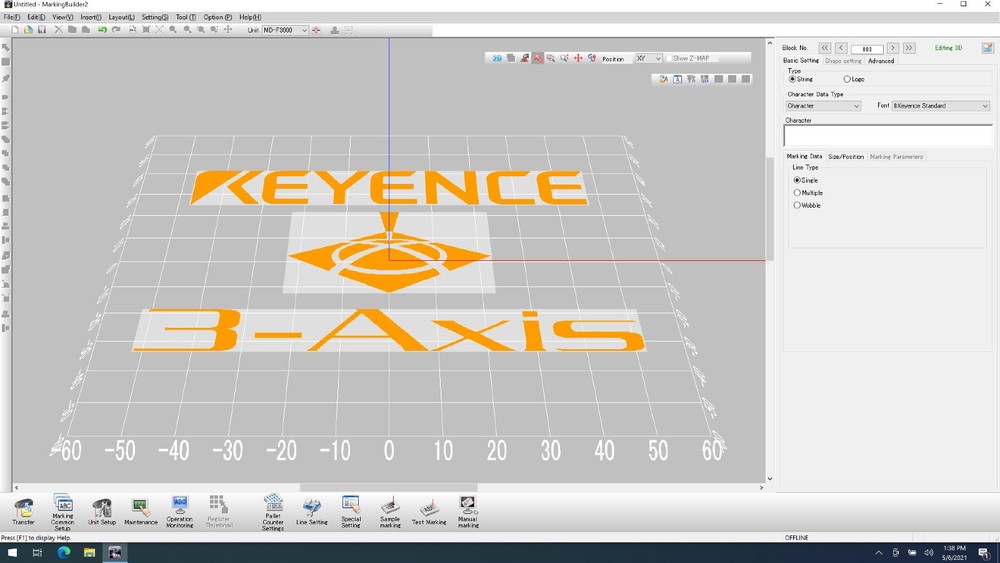Open Marking Common Setup
The height and width of the screenshot is (563, 1000).
[62, 512]
